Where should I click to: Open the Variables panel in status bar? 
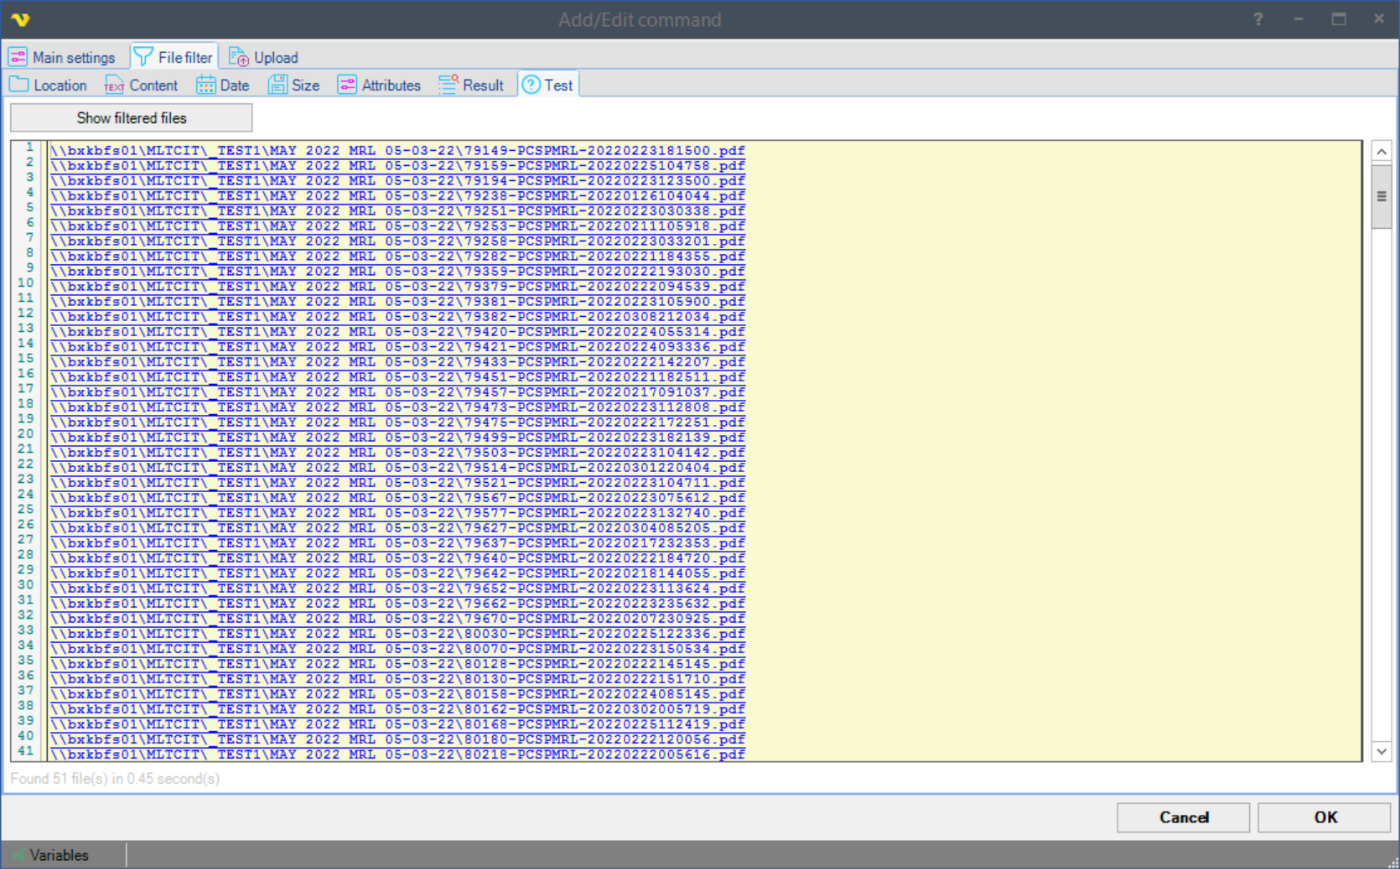point(58,855)
